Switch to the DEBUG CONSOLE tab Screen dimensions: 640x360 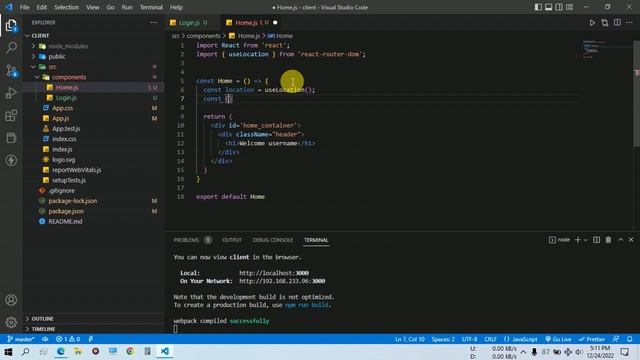272,240
